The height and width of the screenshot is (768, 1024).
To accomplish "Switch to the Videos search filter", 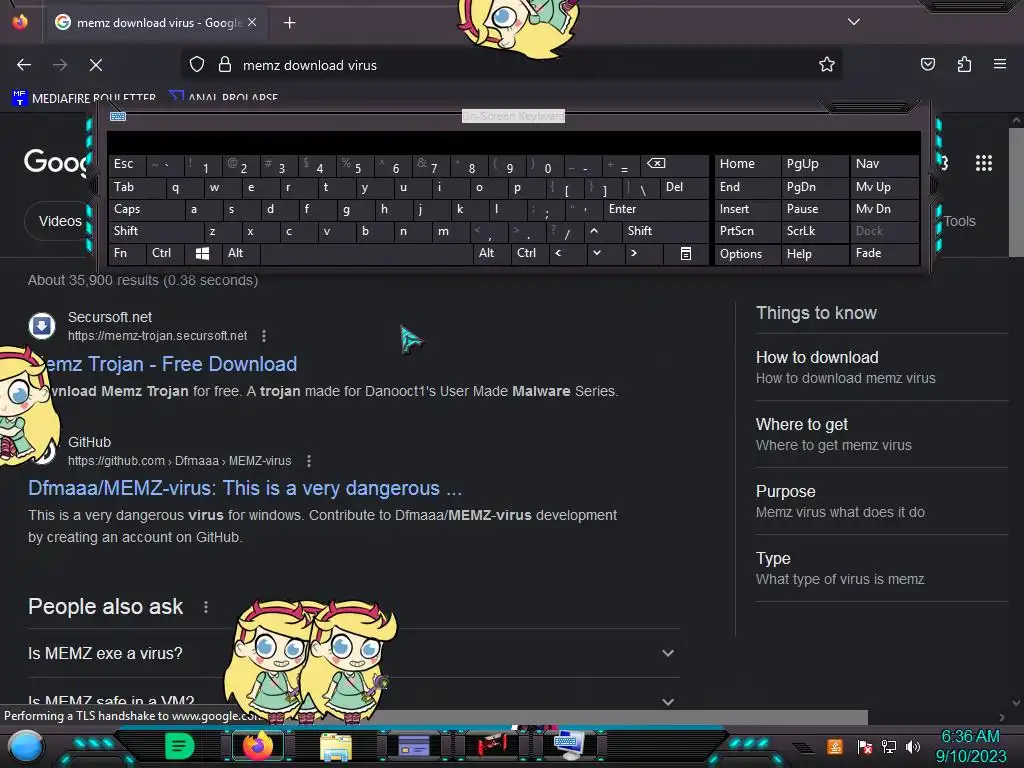I will point(59,221).
